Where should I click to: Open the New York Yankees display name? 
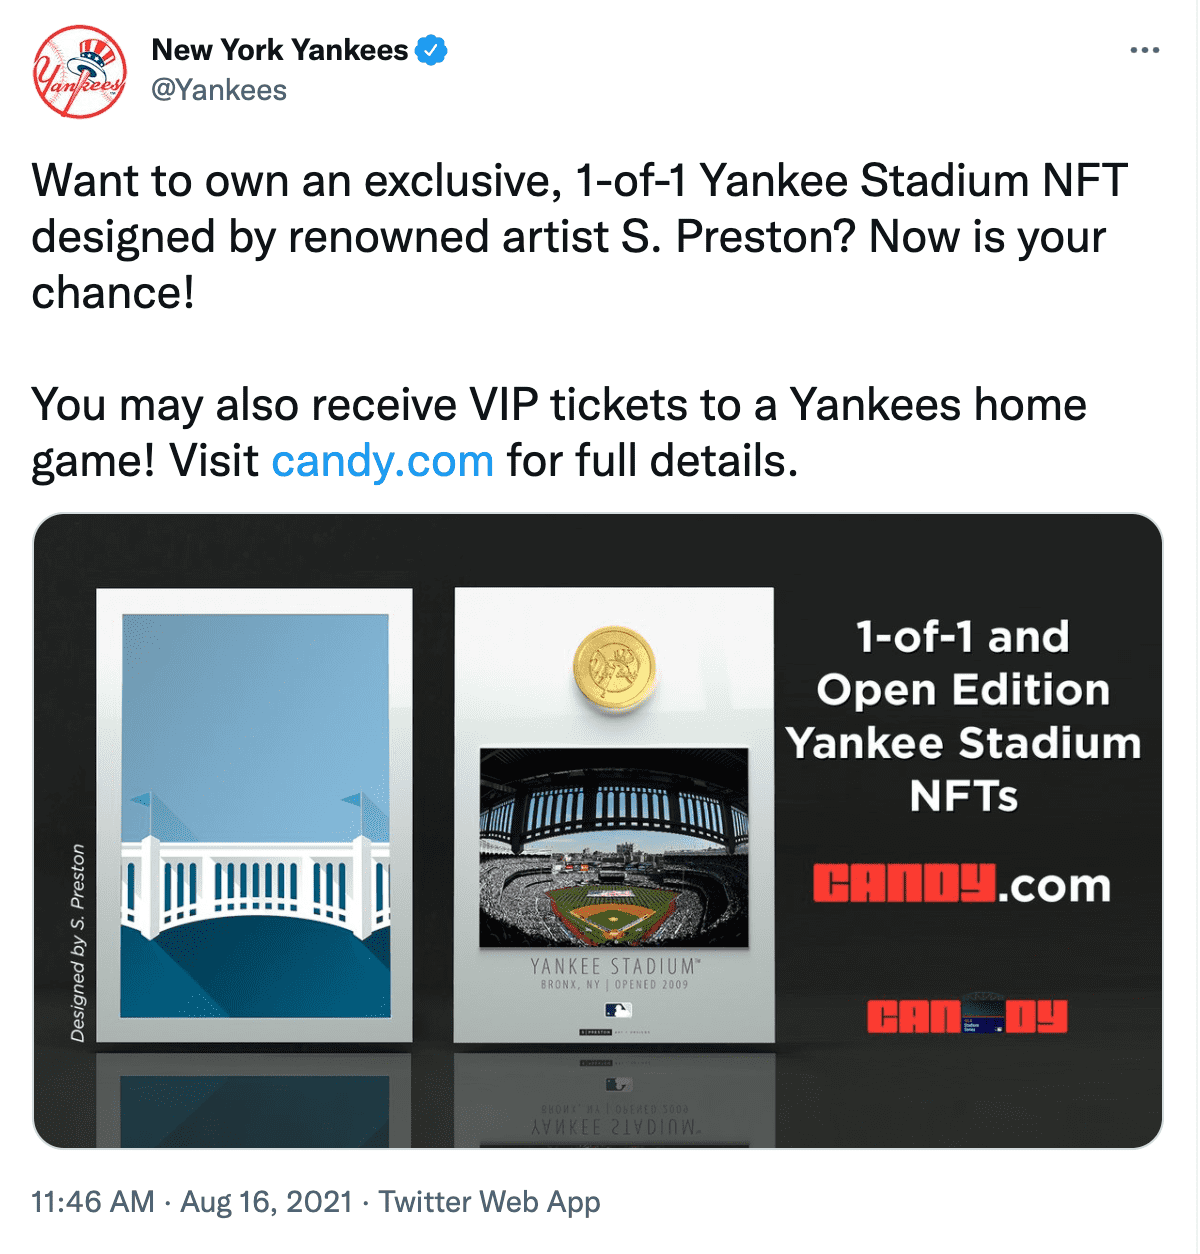point(279,49)
